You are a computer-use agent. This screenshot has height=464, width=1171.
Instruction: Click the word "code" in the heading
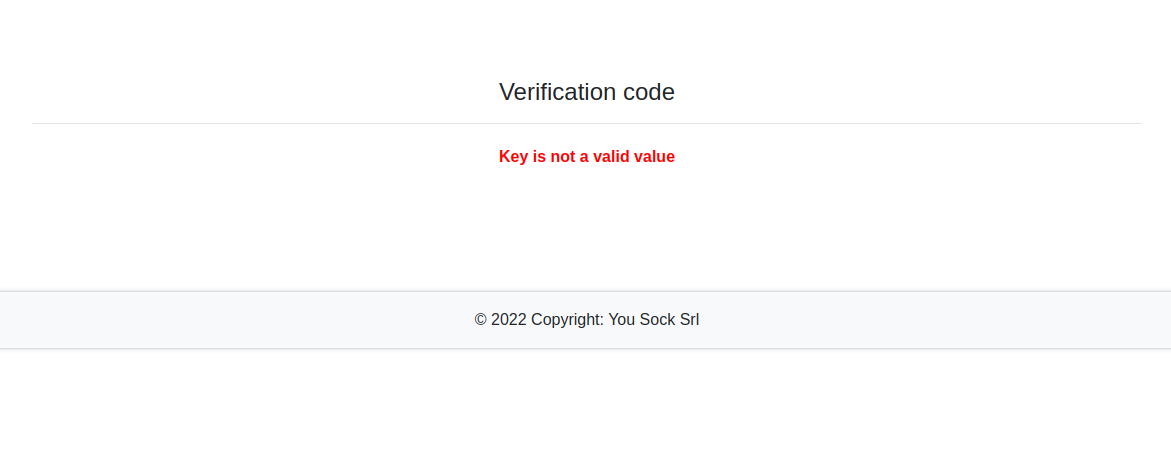(649, 92)
